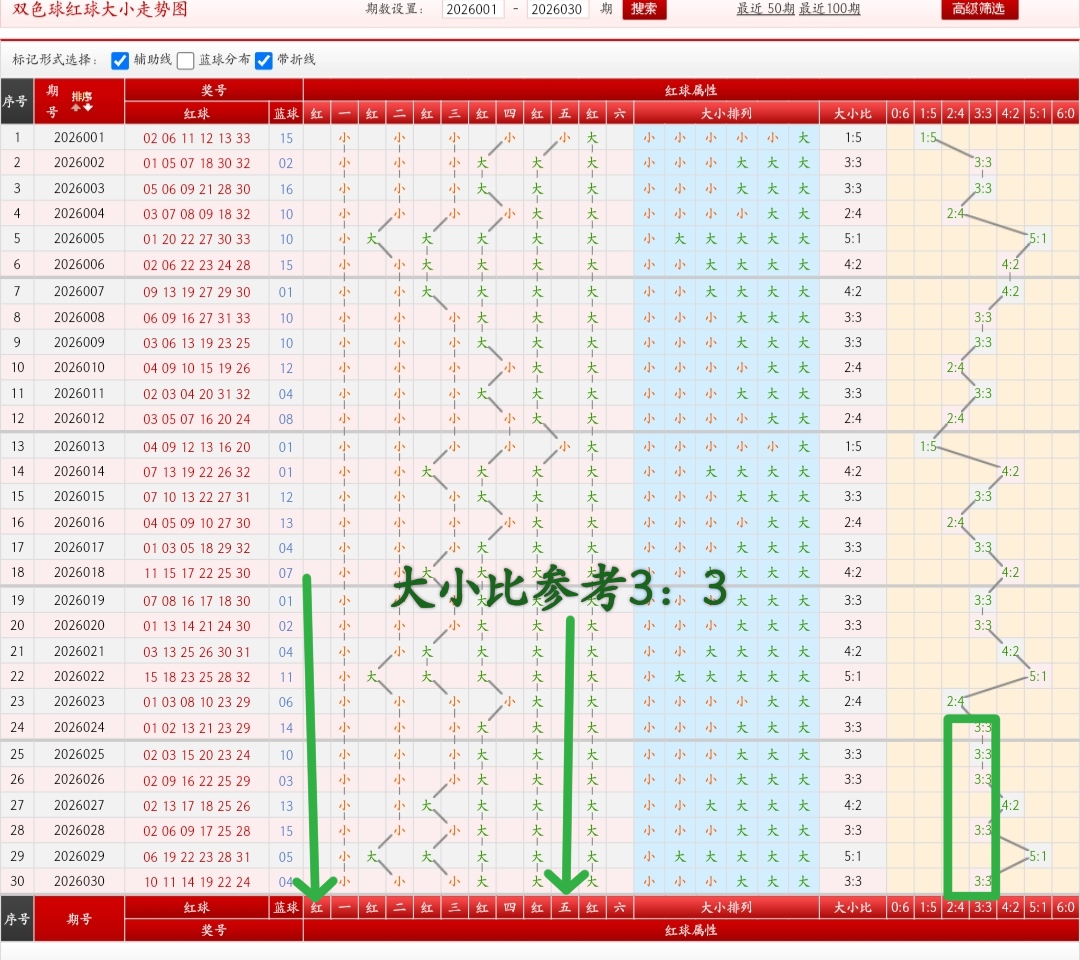The height and width of the screenshot is (960, 1080).
Task: Click blue ball 16 in row 2026003
Action: click(x=286, y=189)
